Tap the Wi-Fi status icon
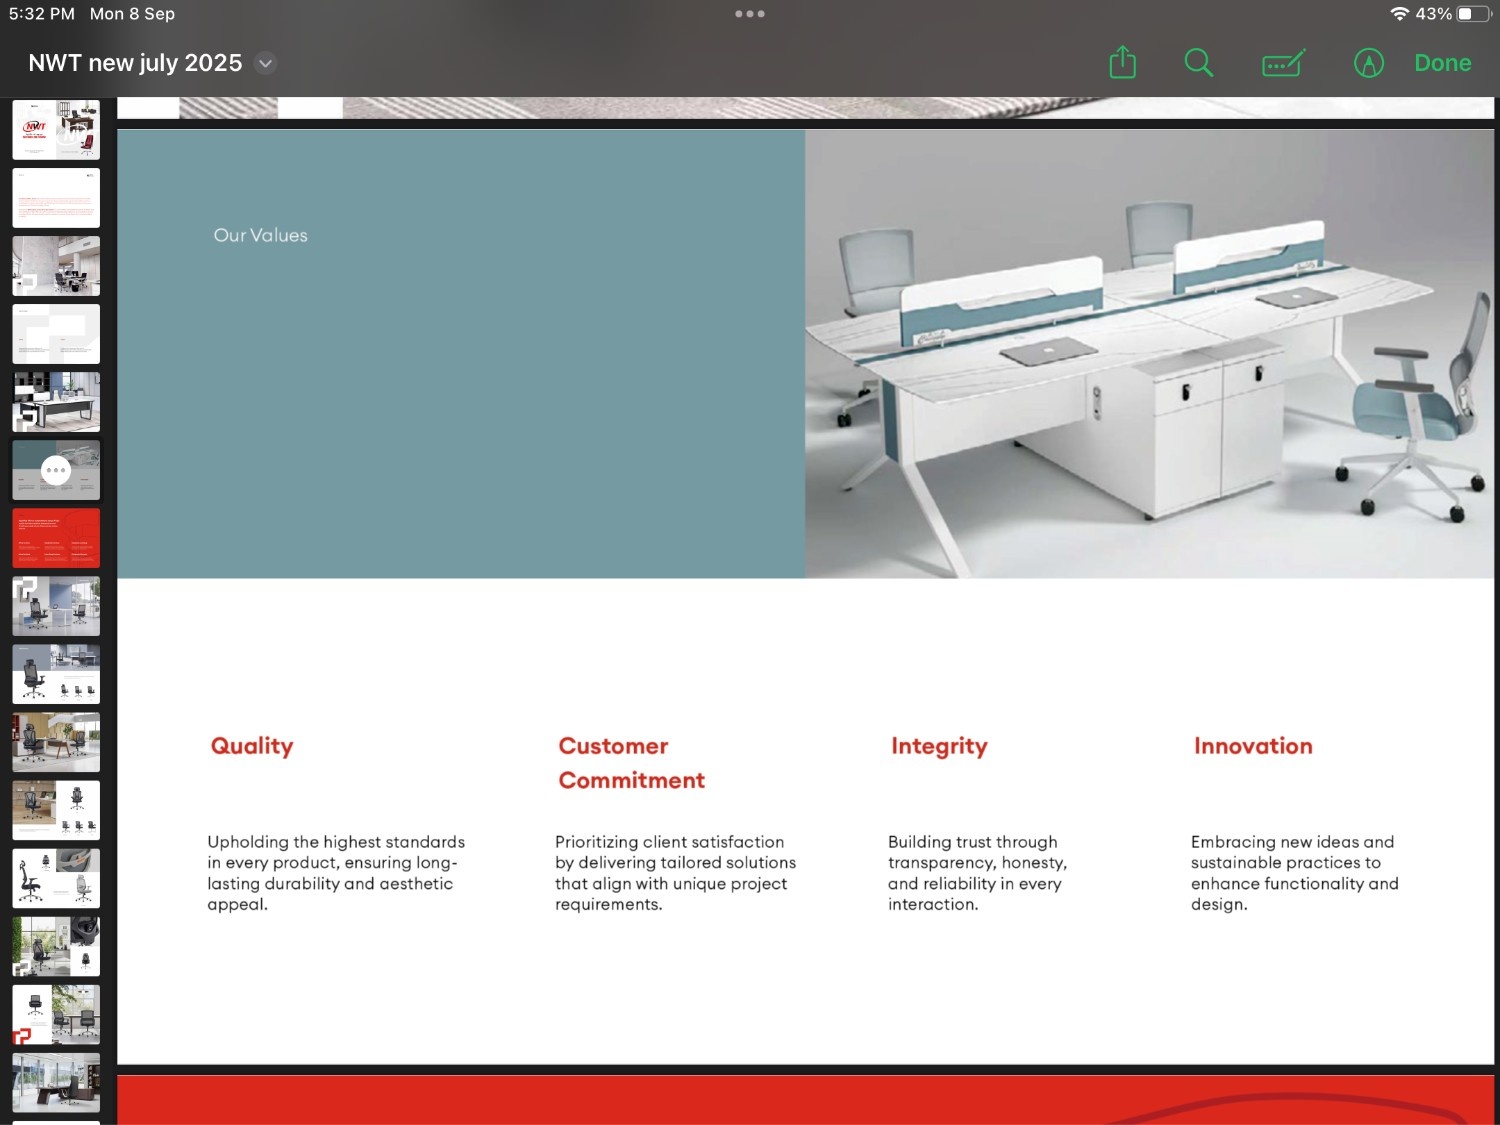The height and width of the screenshot is (1125, 1500). (1399, 14)
